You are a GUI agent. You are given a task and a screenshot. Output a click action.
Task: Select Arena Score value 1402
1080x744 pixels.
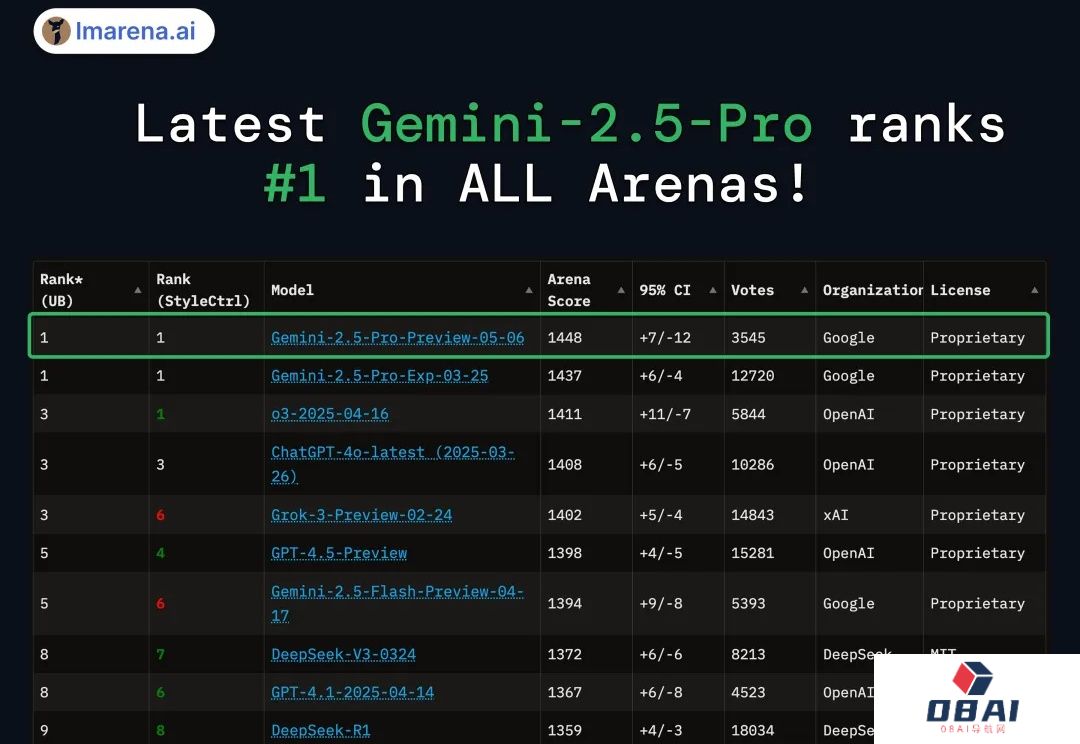[x=565, y=515]
